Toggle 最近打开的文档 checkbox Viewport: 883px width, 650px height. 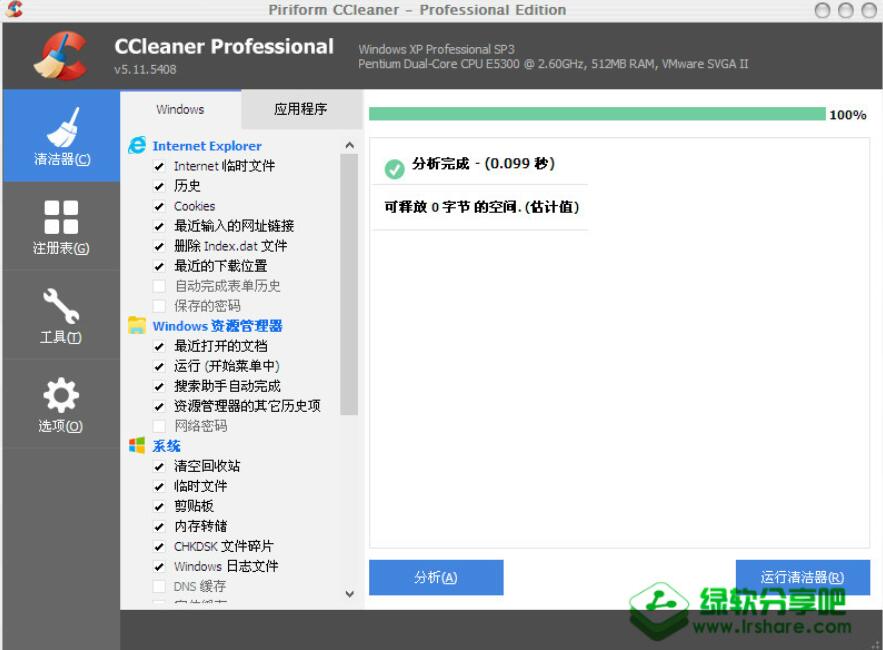tap(159, 346)
